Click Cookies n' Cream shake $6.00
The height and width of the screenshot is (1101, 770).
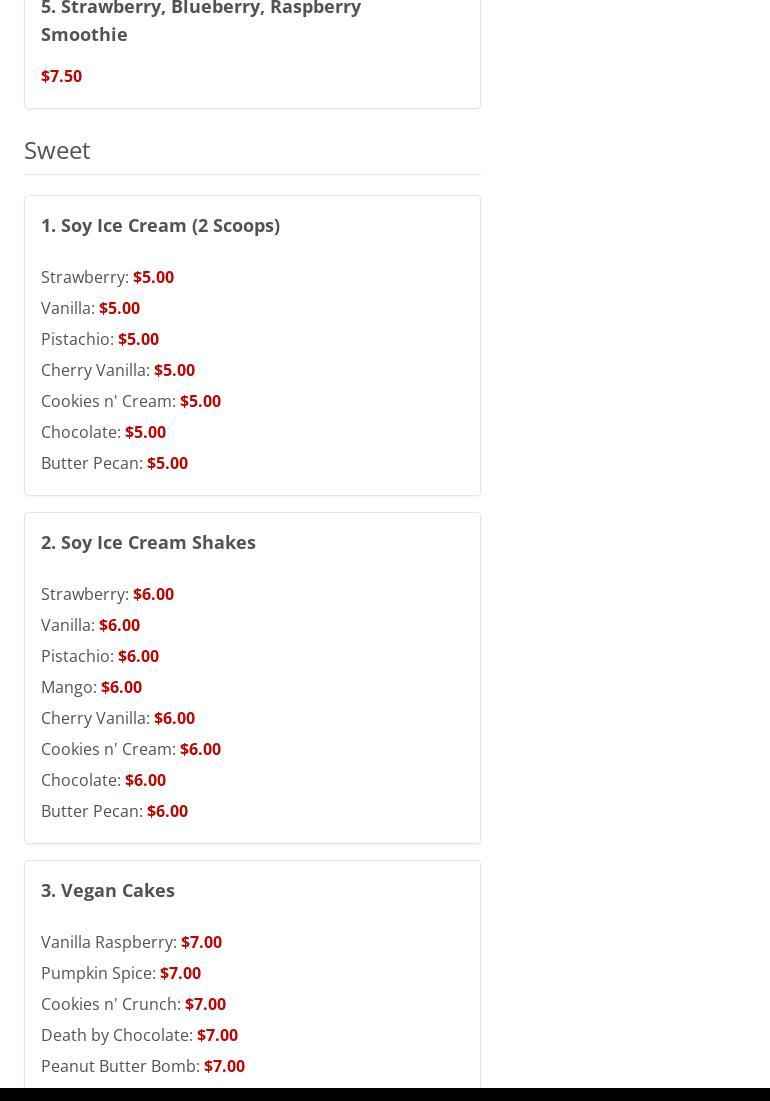130,749
